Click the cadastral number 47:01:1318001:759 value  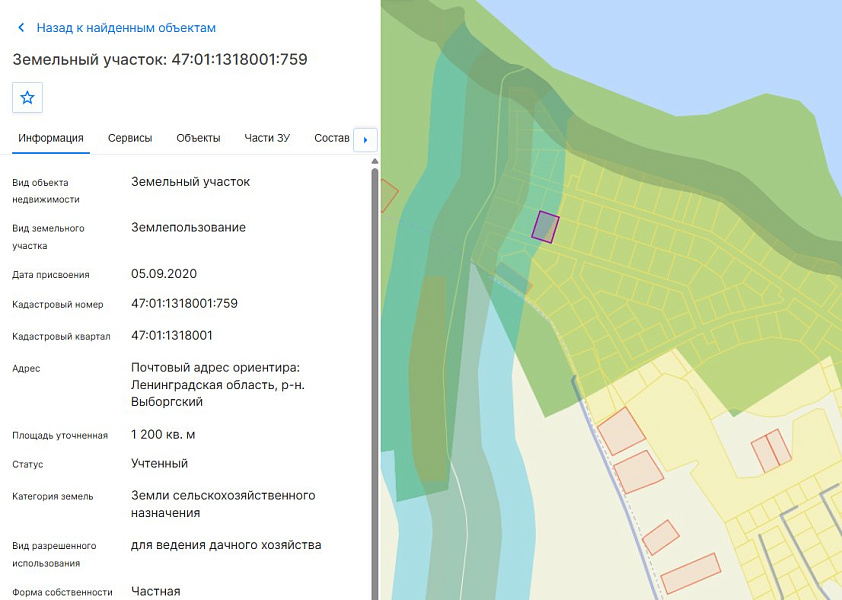(184, 303)
